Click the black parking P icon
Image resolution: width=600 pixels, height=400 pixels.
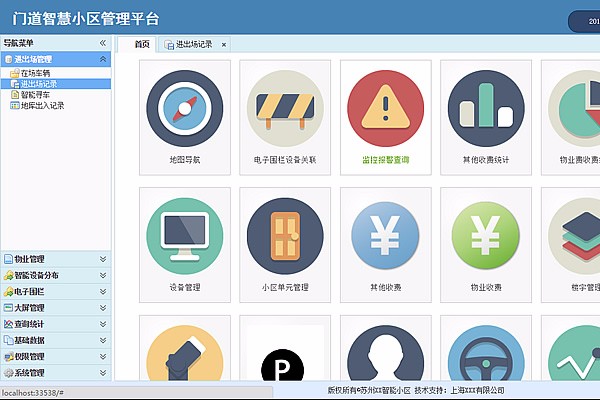coord(282,365)
